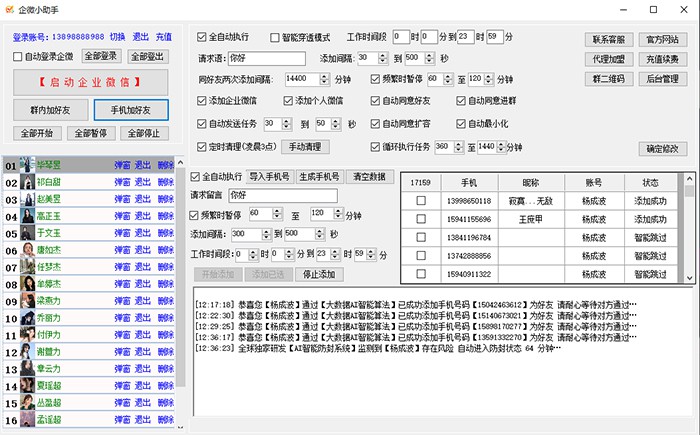Check the box for phone 15941155696

pyautogui.click(x=421, y=219)
